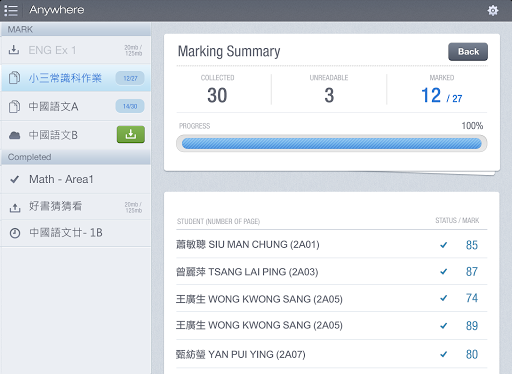Click the blue marking progress bar

(x=332, y=144)
